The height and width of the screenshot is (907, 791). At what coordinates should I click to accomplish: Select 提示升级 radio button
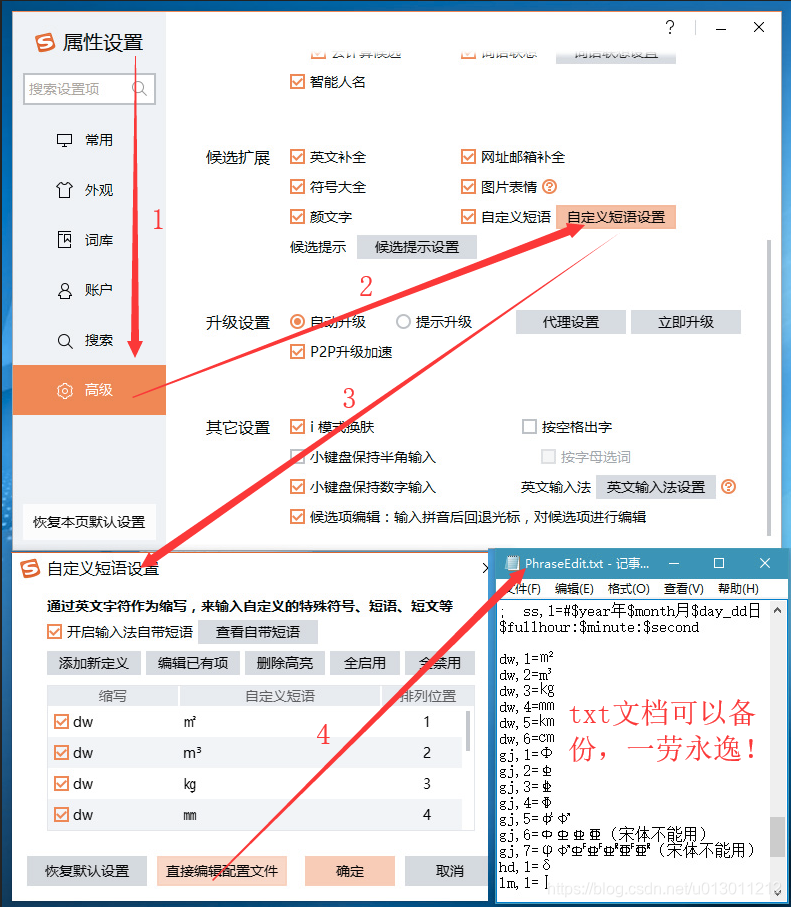[403, 322]
